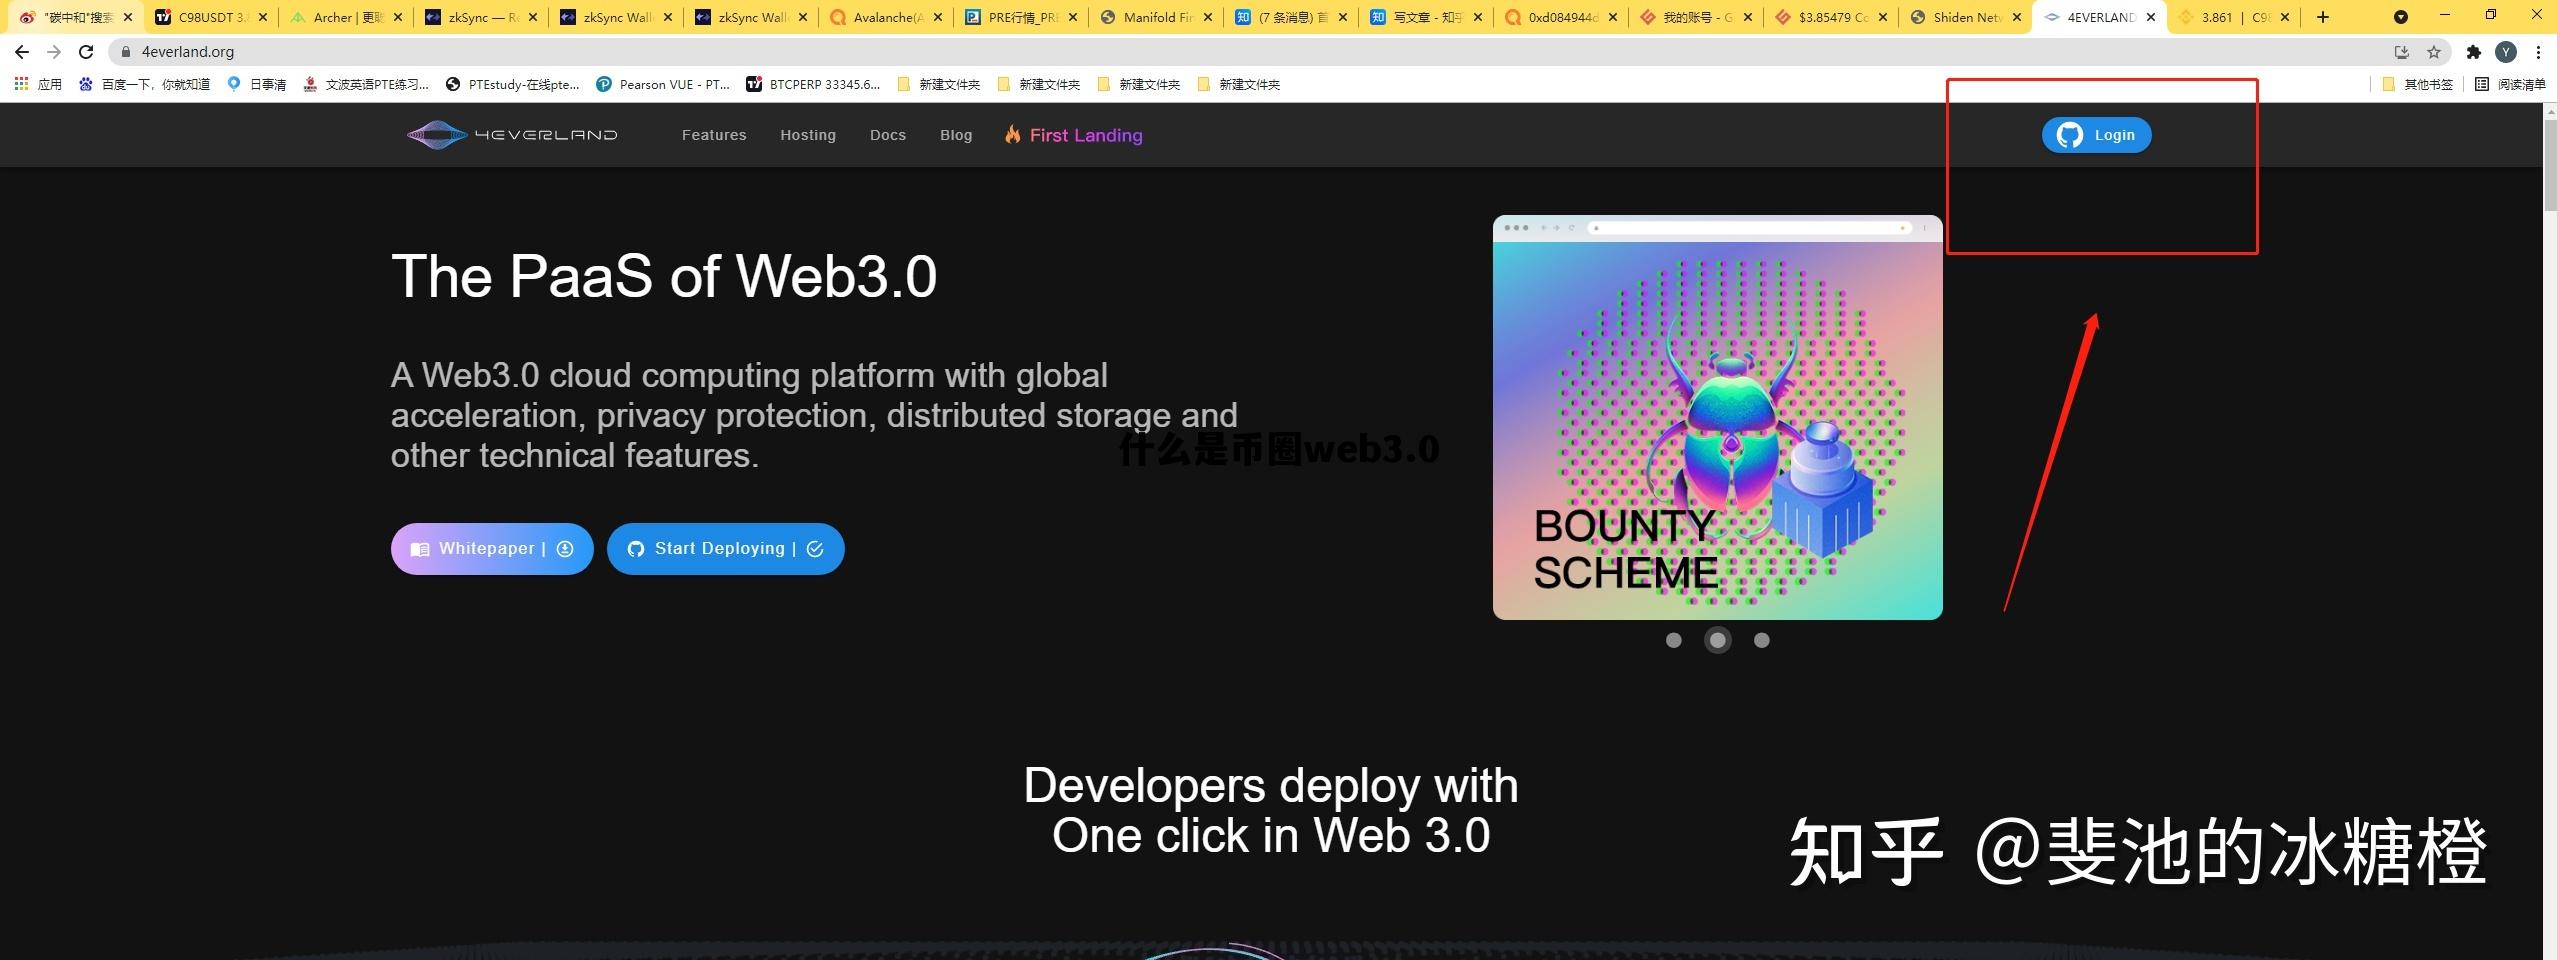Install the page as app icon
The height and width of the screenshot is (960, 2557).
click(x=2401, y=52)
